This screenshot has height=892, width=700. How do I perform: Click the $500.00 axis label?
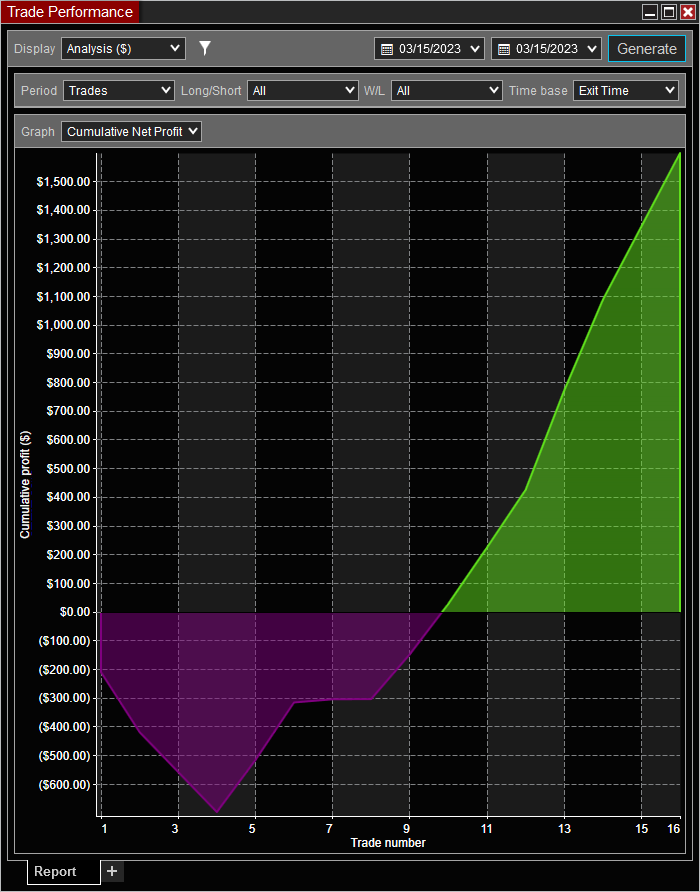coord(68,468)
